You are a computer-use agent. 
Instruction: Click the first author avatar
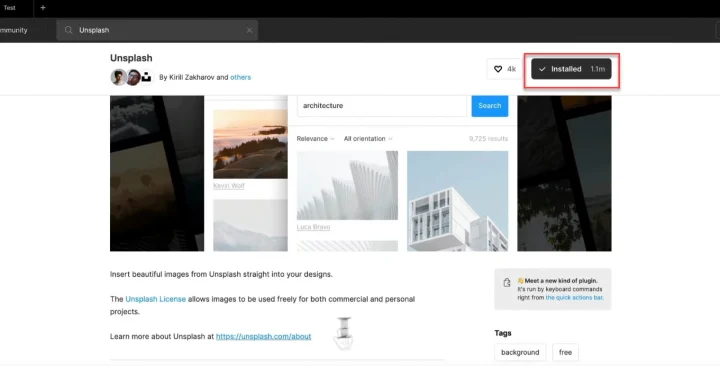[118, 77]
